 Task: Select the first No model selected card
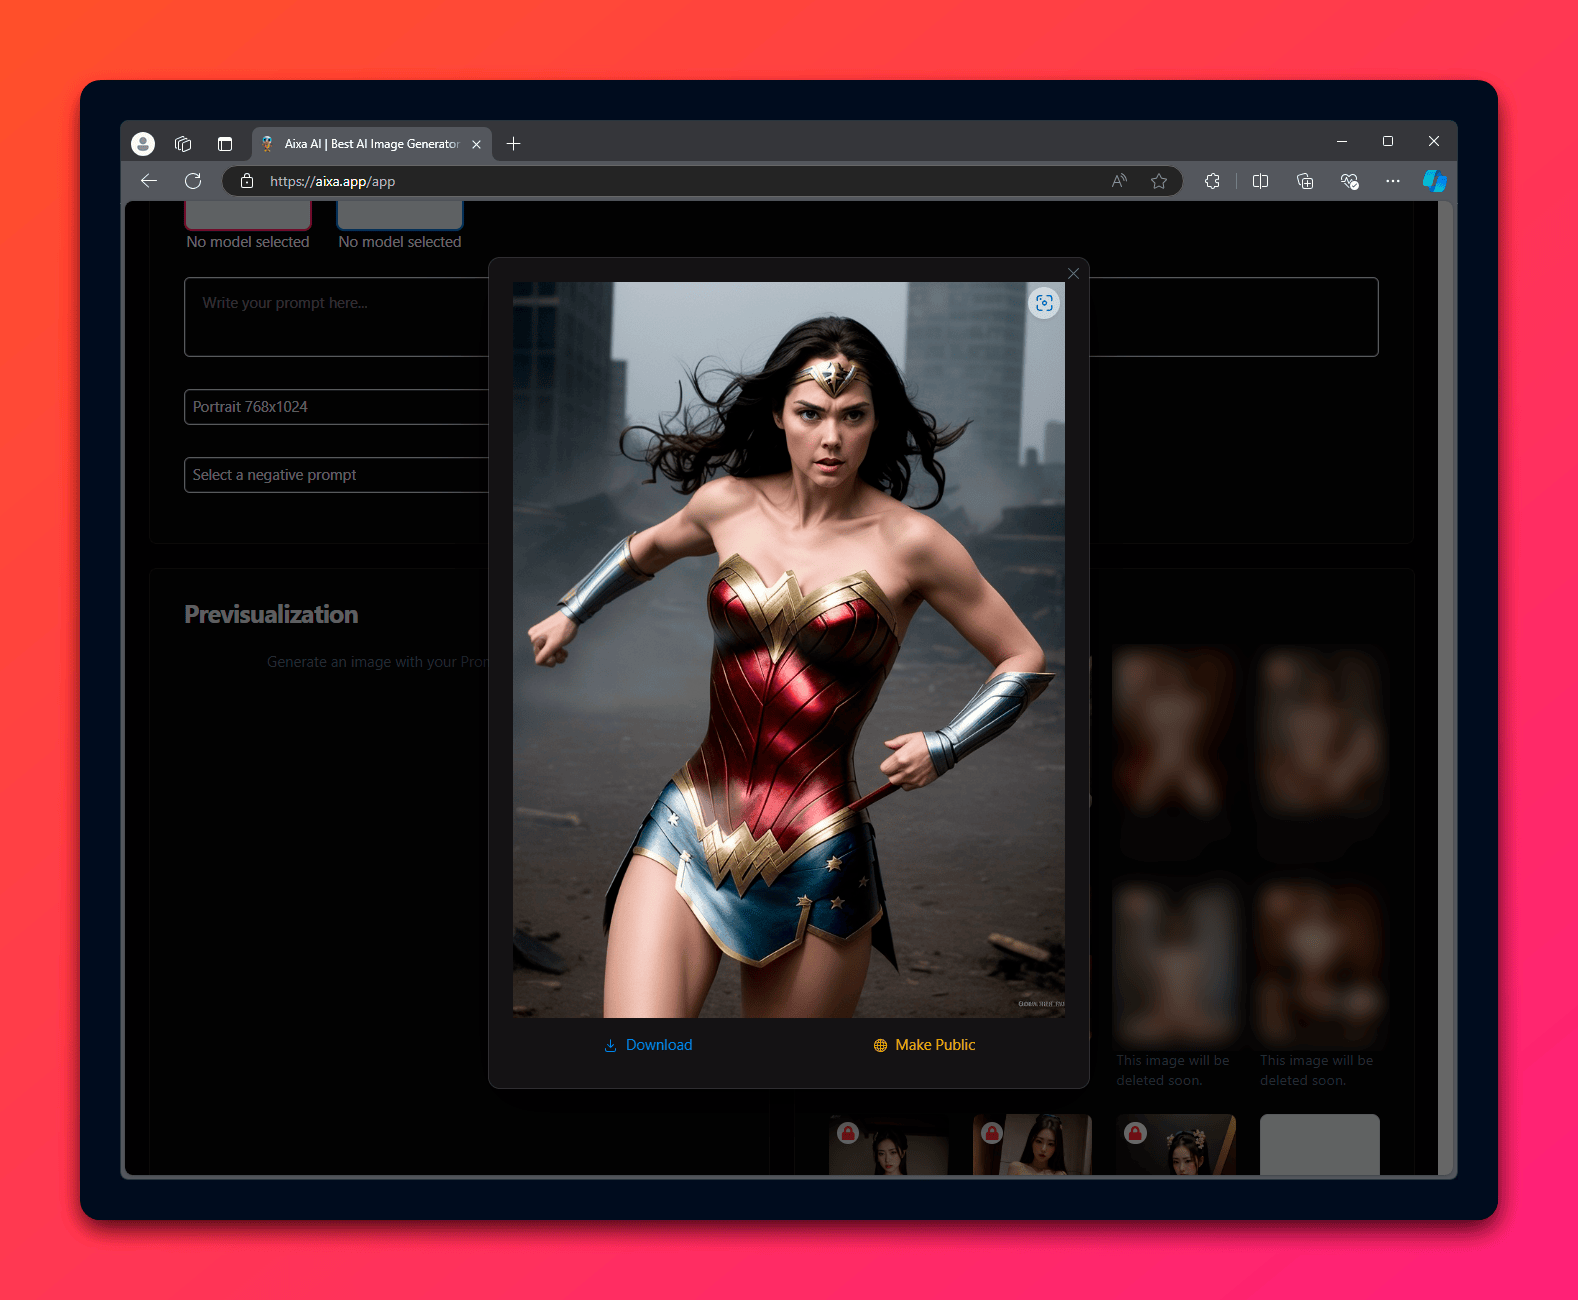[248, 226]
